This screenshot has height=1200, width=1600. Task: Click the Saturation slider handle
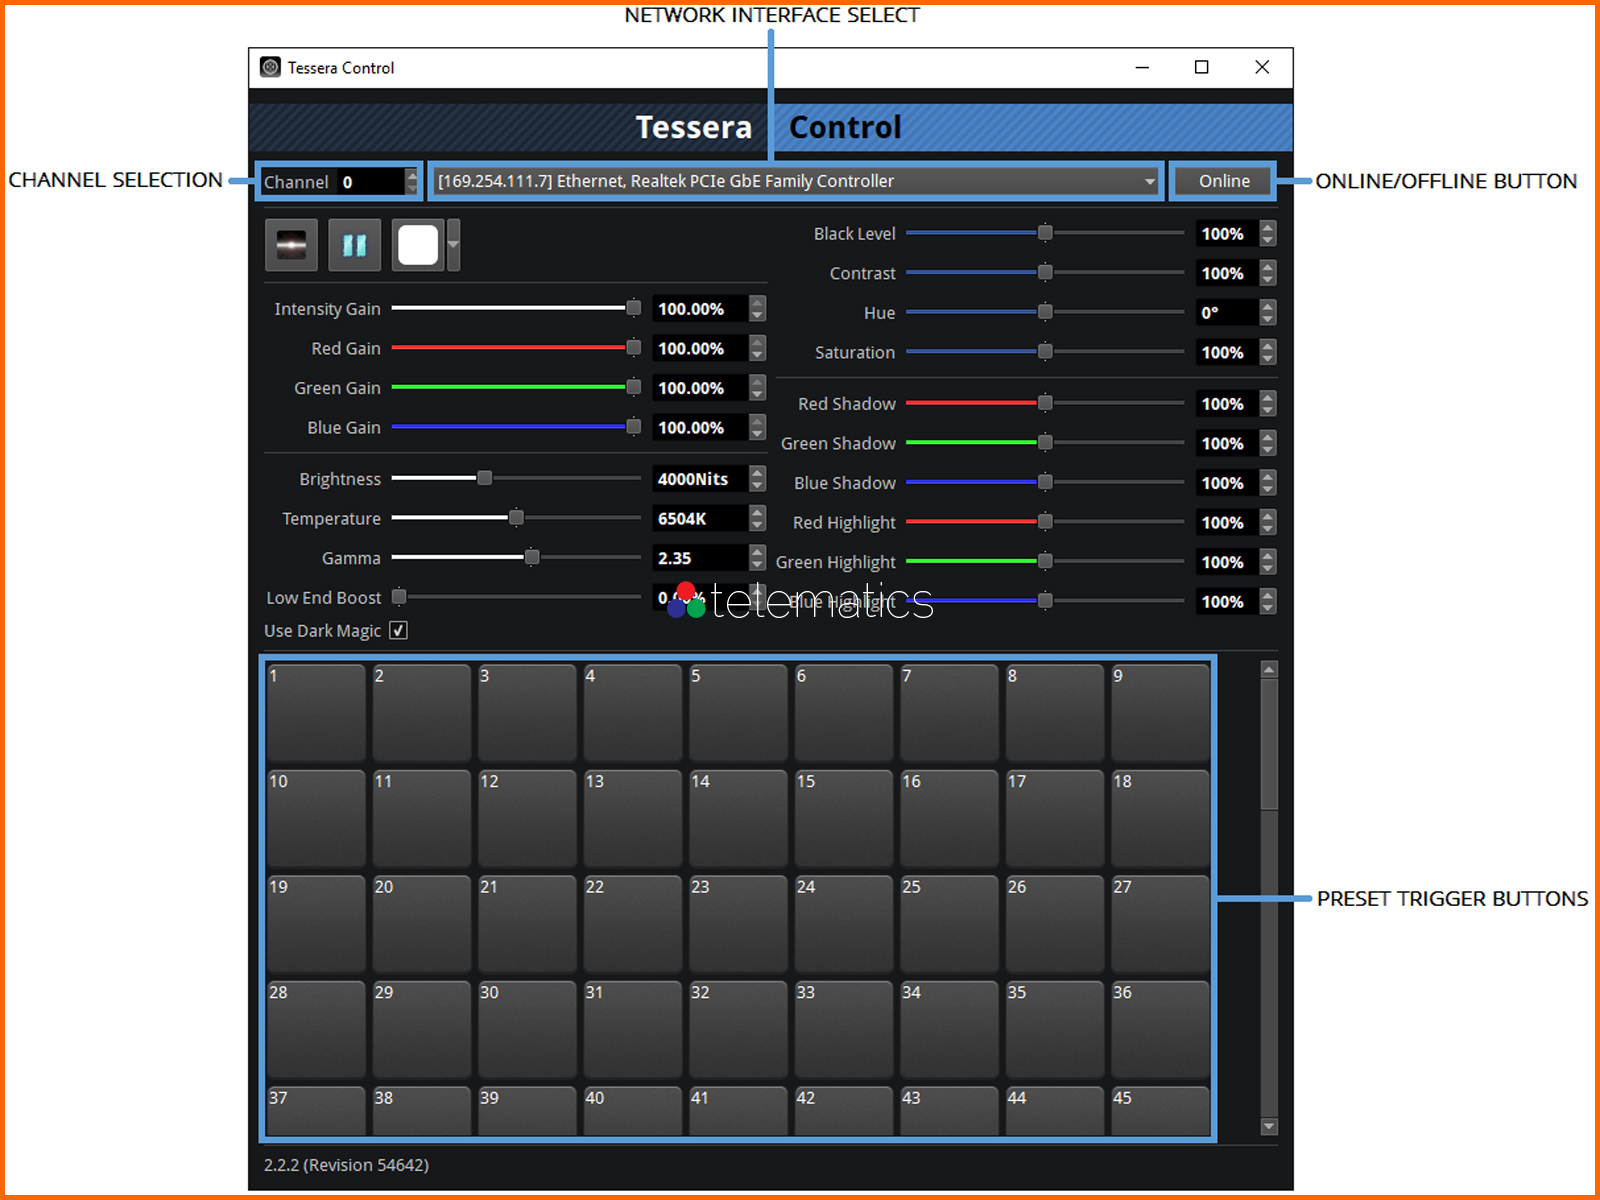click(x=1045, y=351)
